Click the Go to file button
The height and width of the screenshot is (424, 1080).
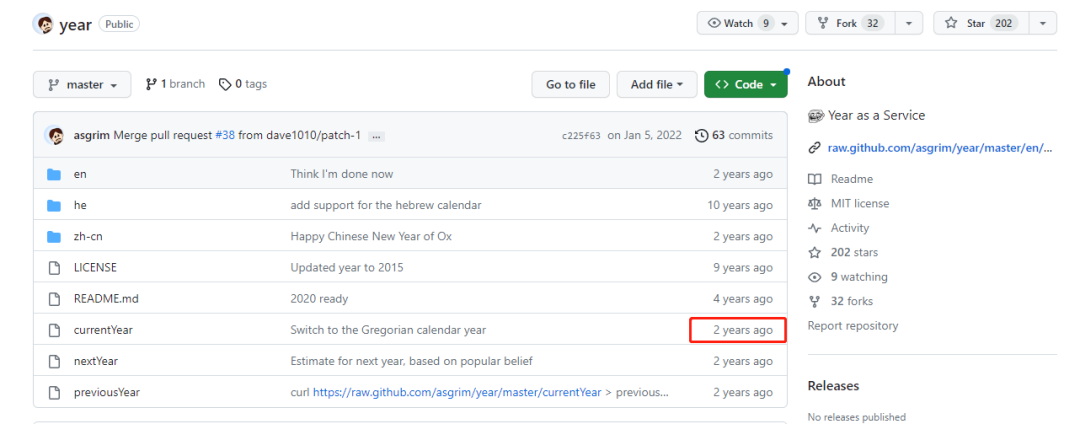pos(570,85)
